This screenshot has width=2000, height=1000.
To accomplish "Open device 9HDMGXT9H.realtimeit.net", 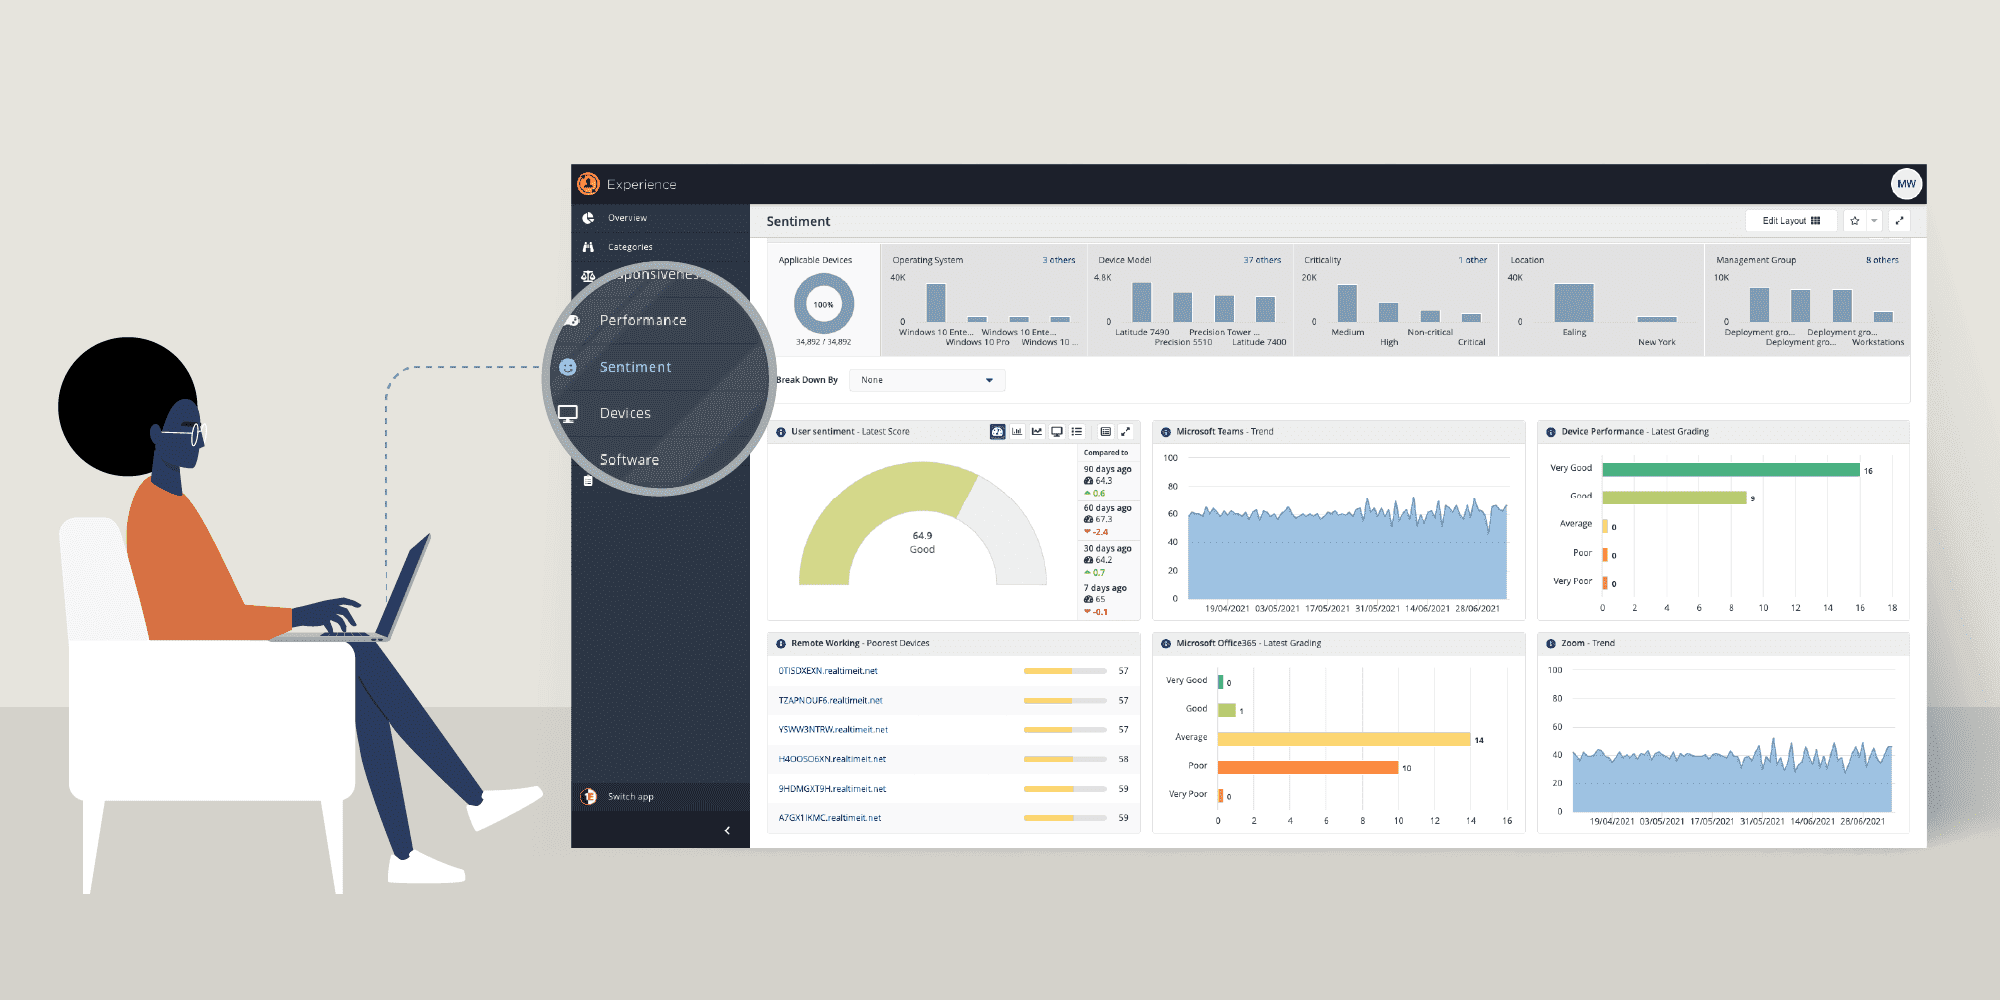I will pos(832,789).
